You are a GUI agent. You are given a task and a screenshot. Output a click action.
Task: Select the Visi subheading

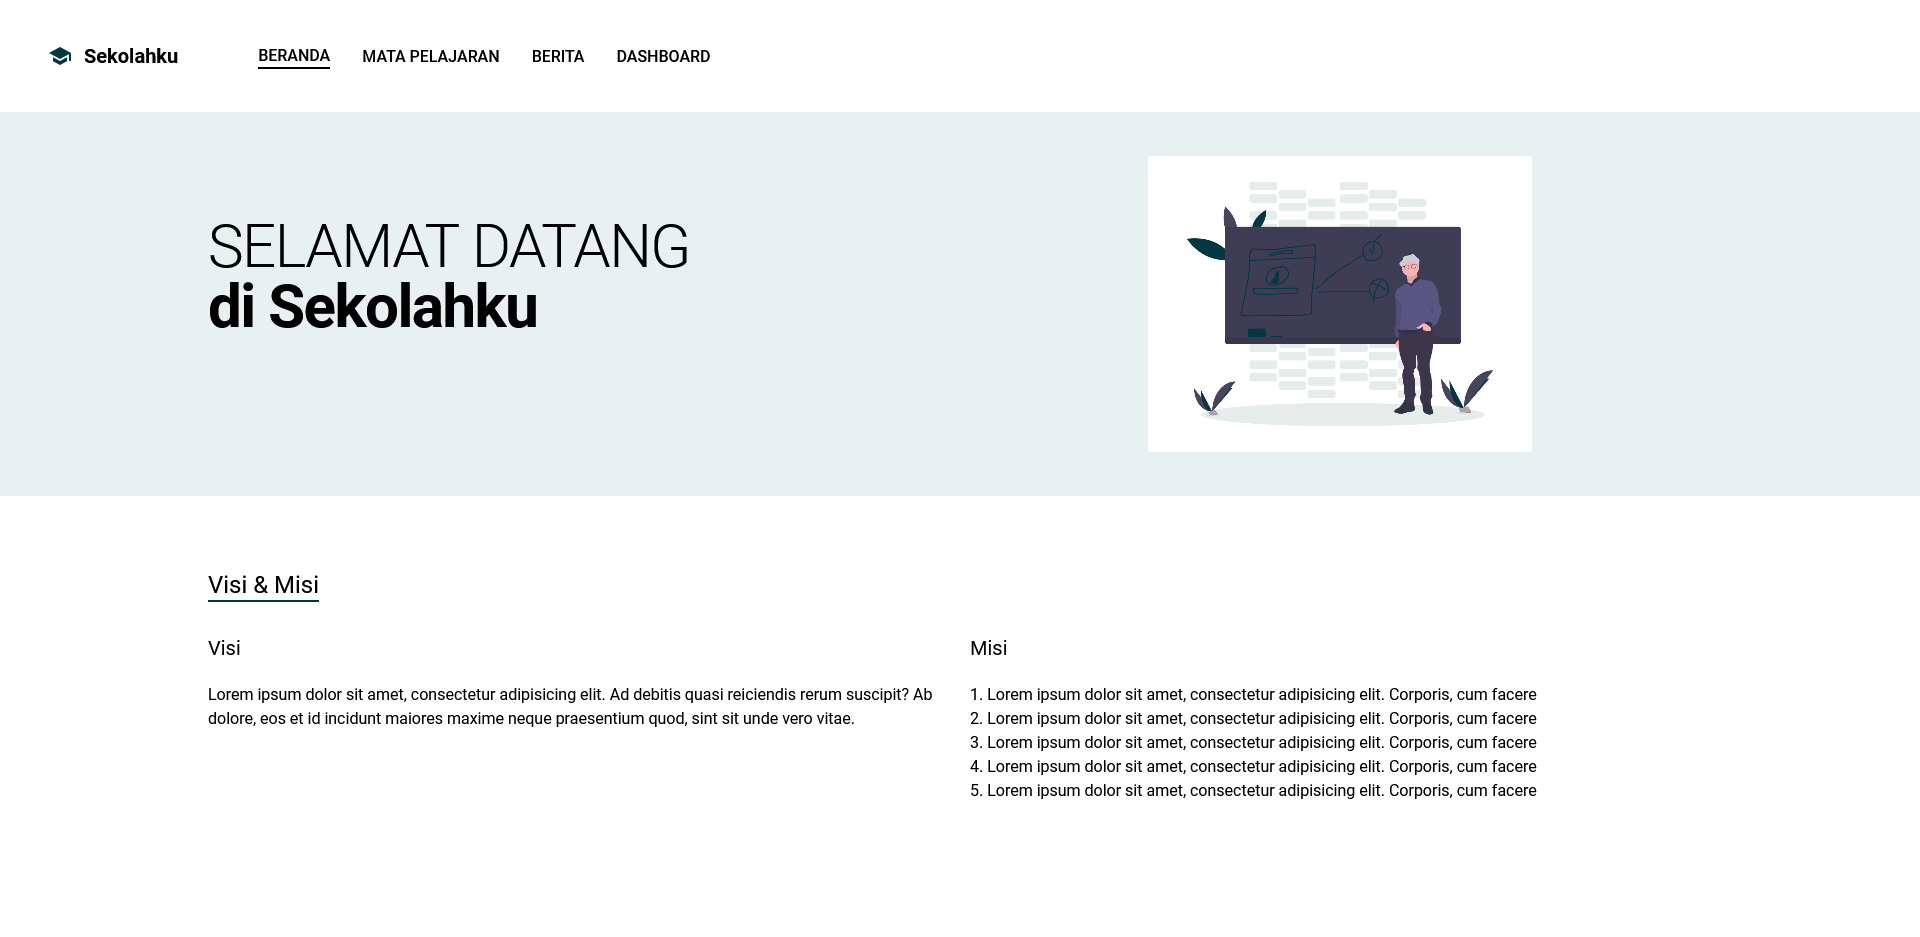pos(223,648)
